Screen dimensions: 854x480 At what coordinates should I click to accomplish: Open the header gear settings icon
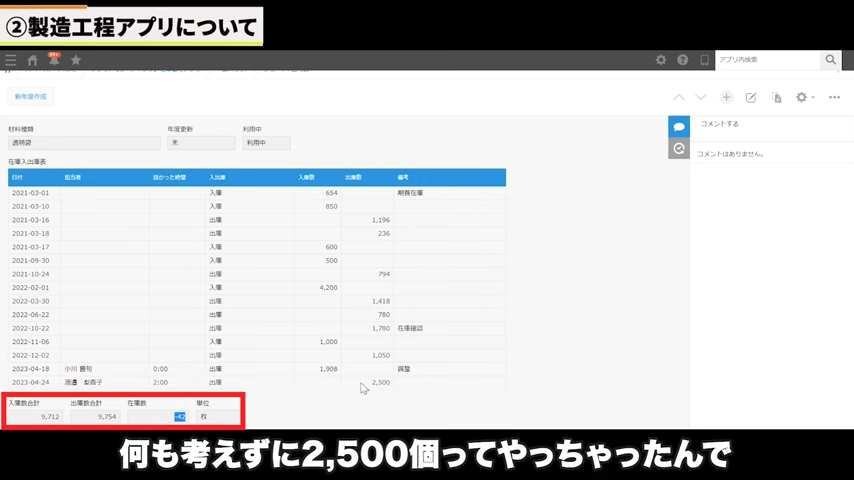[x=661, y=60]
